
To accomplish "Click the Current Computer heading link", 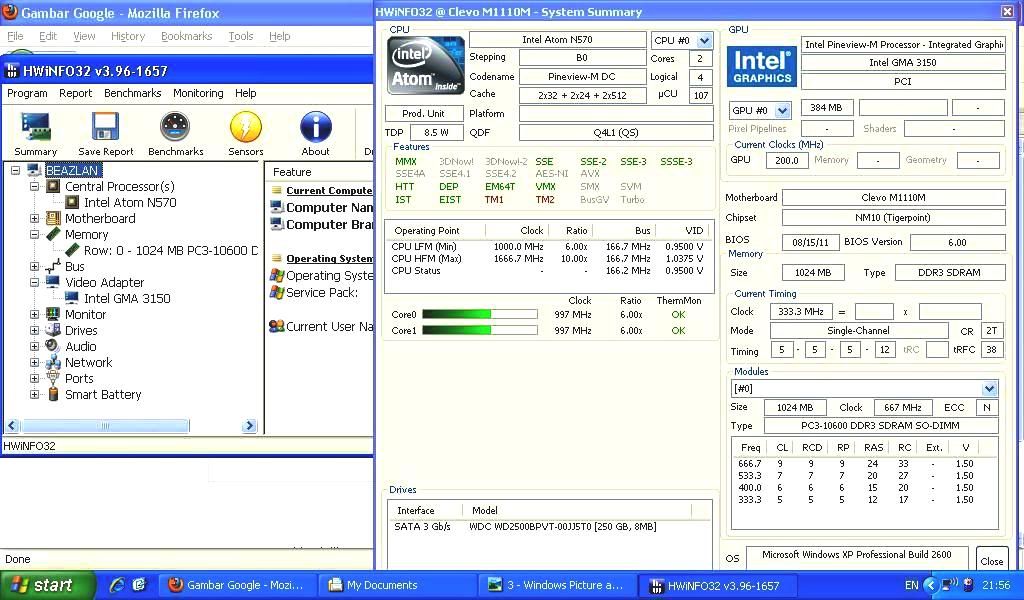I will pyautogui.click(x=329, y=191).
